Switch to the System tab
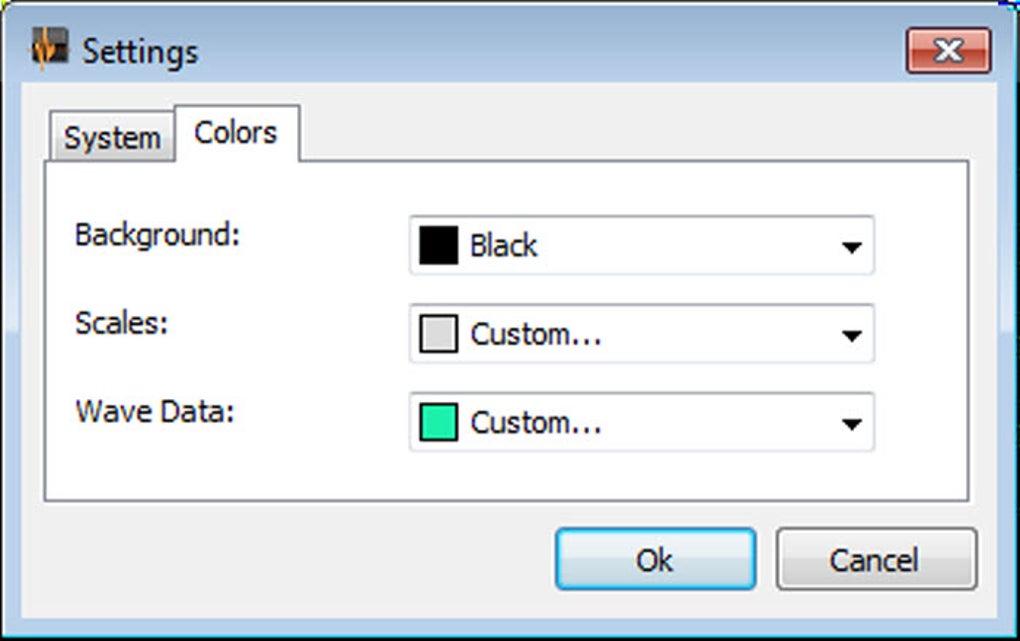Screen dimensions: 1020x641 pos(112,137)
